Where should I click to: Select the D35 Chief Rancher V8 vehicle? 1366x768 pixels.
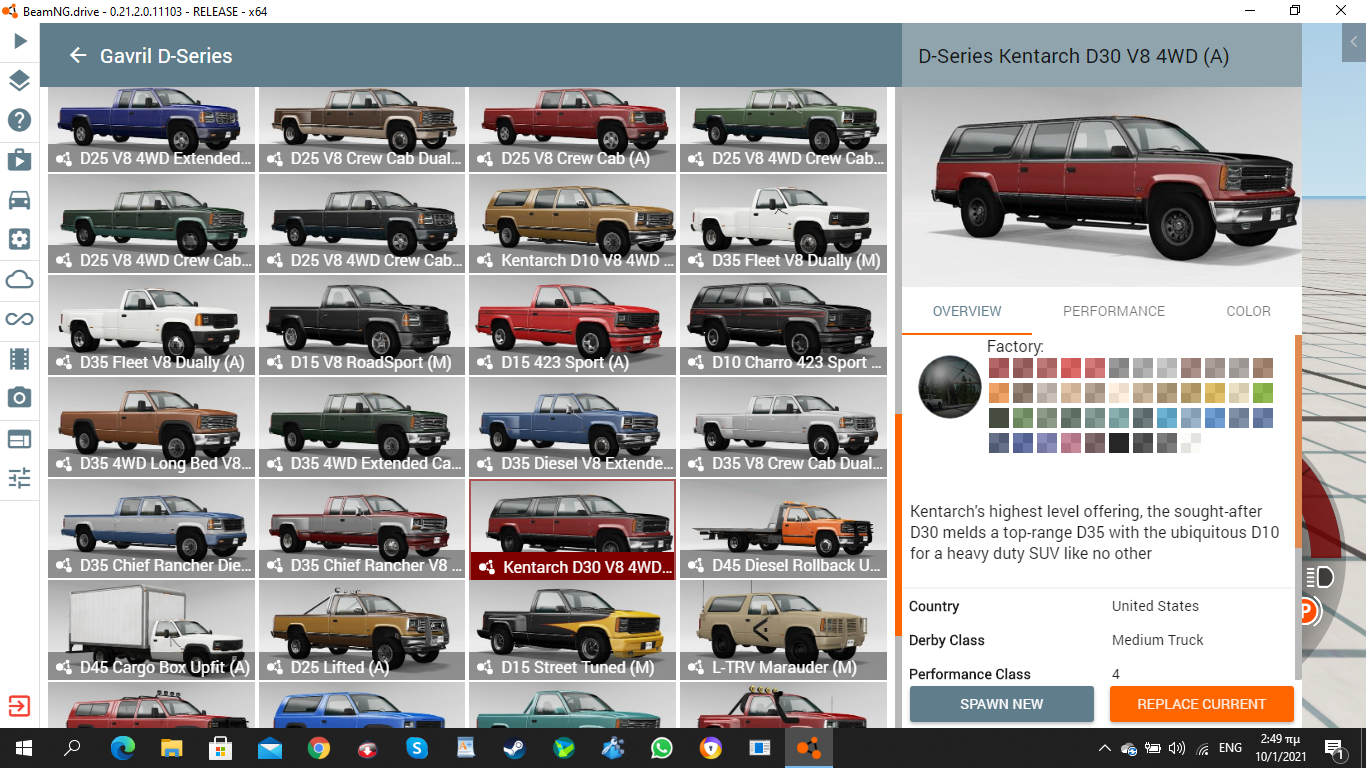click(x=362, y=529)
